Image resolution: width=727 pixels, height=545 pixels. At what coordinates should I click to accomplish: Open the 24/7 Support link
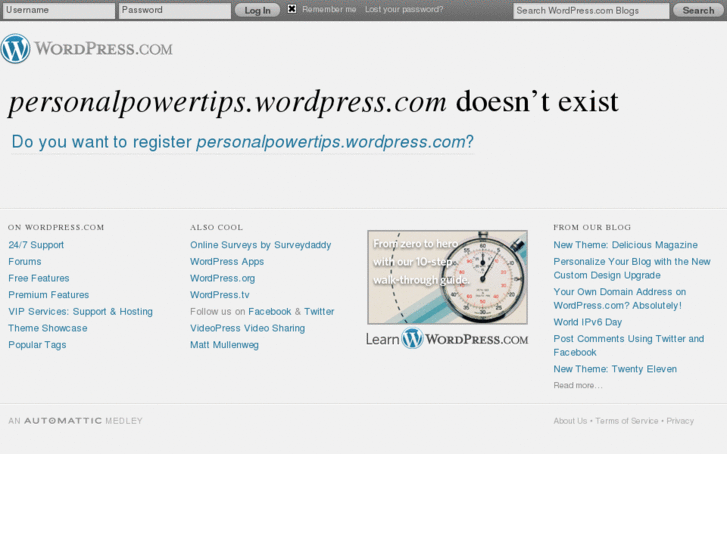(36, 245)
